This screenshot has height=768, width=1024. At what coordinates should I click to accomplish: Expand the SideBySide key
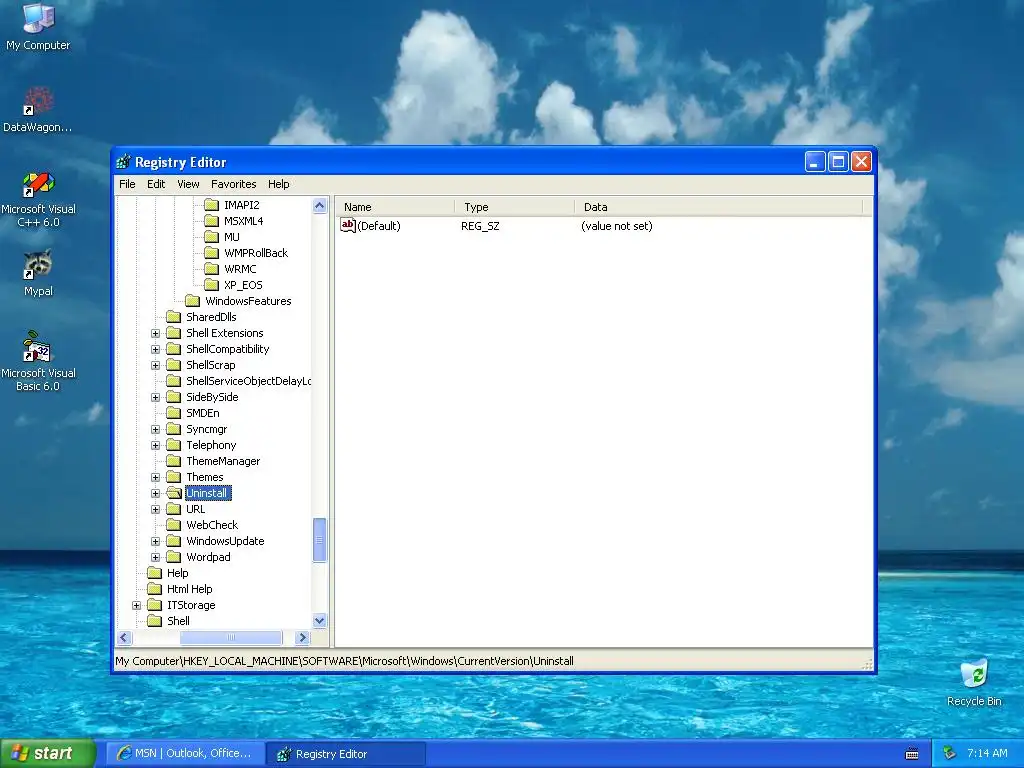click(x=155, y=397)
